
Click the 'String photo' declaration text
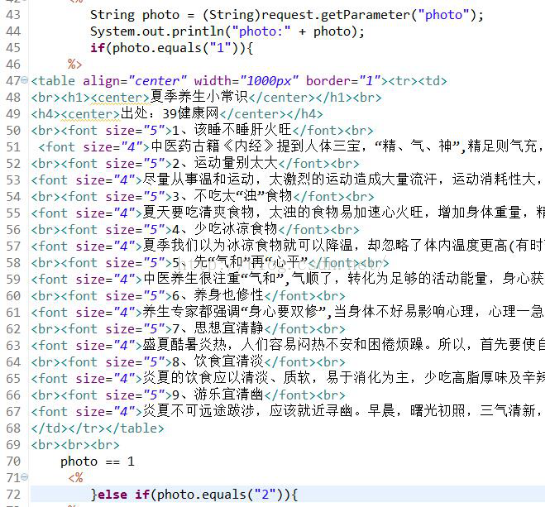point(135,15)
